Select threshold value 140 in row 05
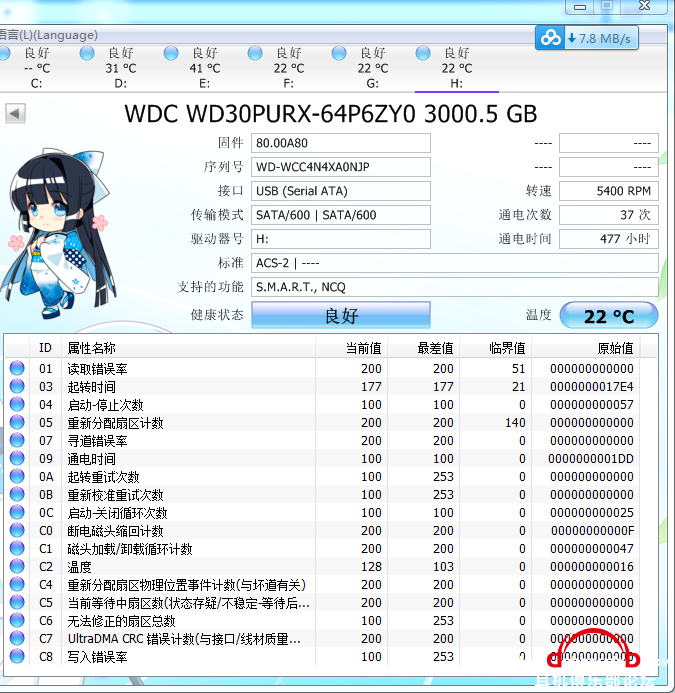 (x=515, y=423)
